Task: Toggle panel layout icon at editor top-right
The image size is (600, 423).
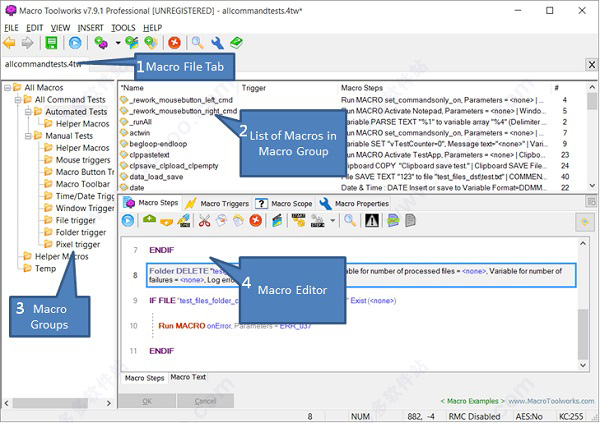Action: coord(591,201)
